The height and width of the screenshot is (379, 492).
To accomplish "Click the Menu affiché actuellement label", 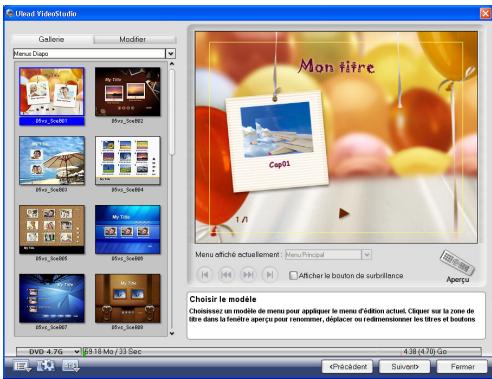I will click(x=238, y=255).
